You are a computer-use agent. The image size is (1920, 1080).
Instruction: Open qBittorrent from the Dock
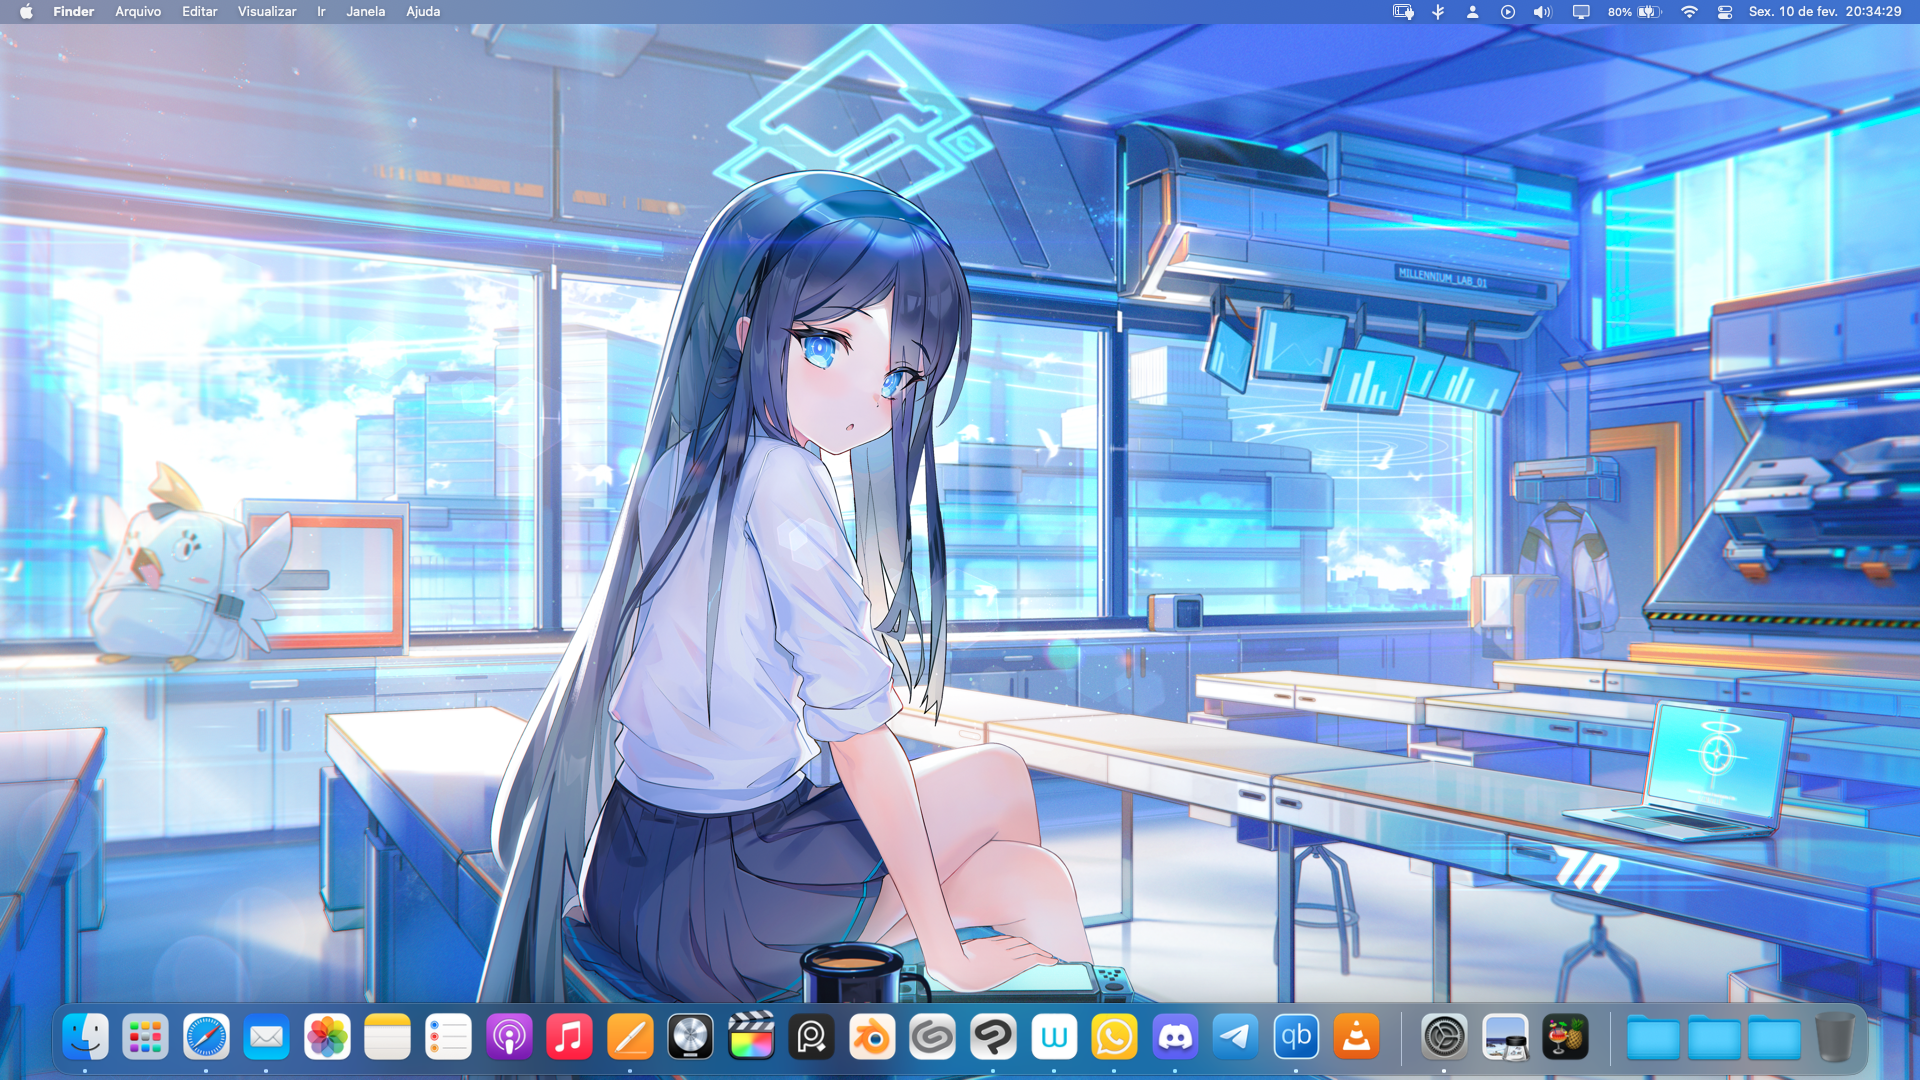1296,1037
